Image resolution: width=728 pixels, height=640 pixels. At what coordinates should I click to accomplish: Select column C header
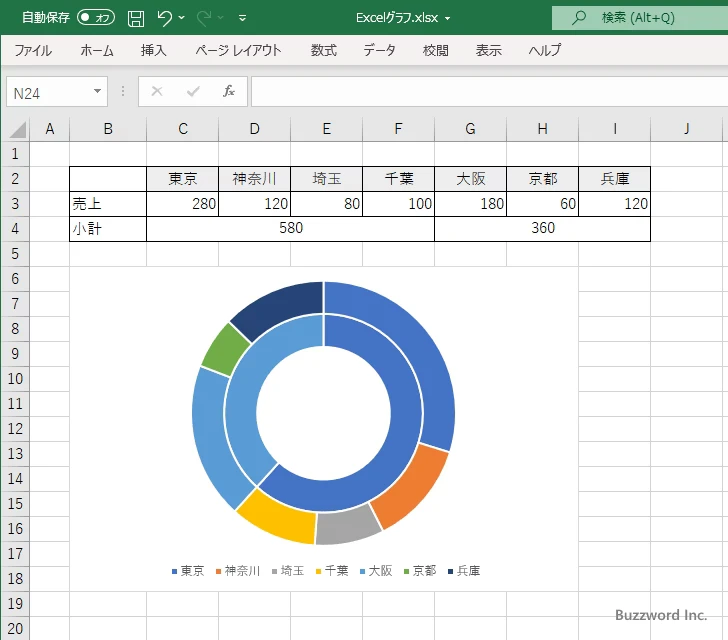[182, 129]
